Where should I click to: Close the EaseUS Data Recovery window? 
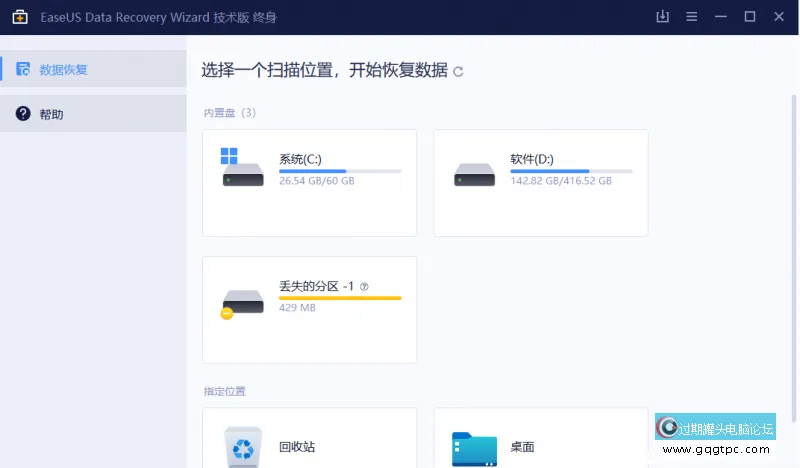click(x=779, y=17)
